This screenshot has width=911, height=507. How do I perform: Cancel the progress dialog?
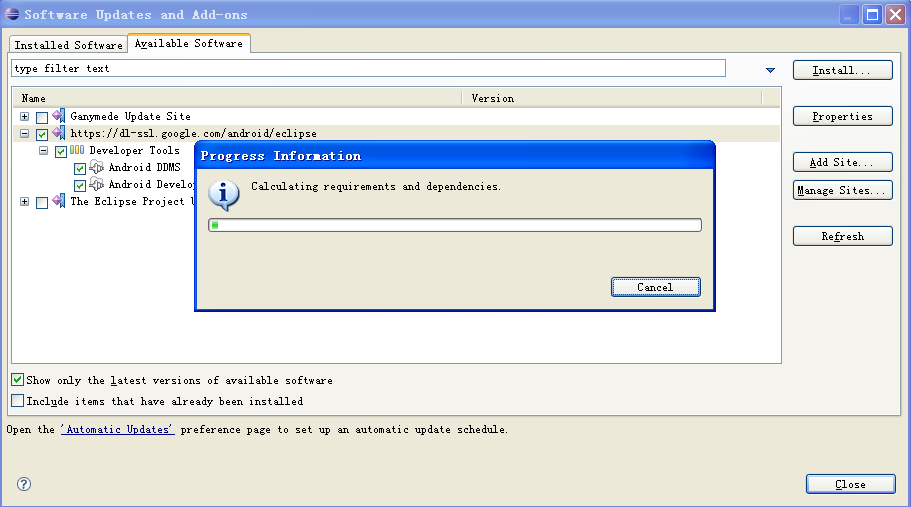click(655, 287)
